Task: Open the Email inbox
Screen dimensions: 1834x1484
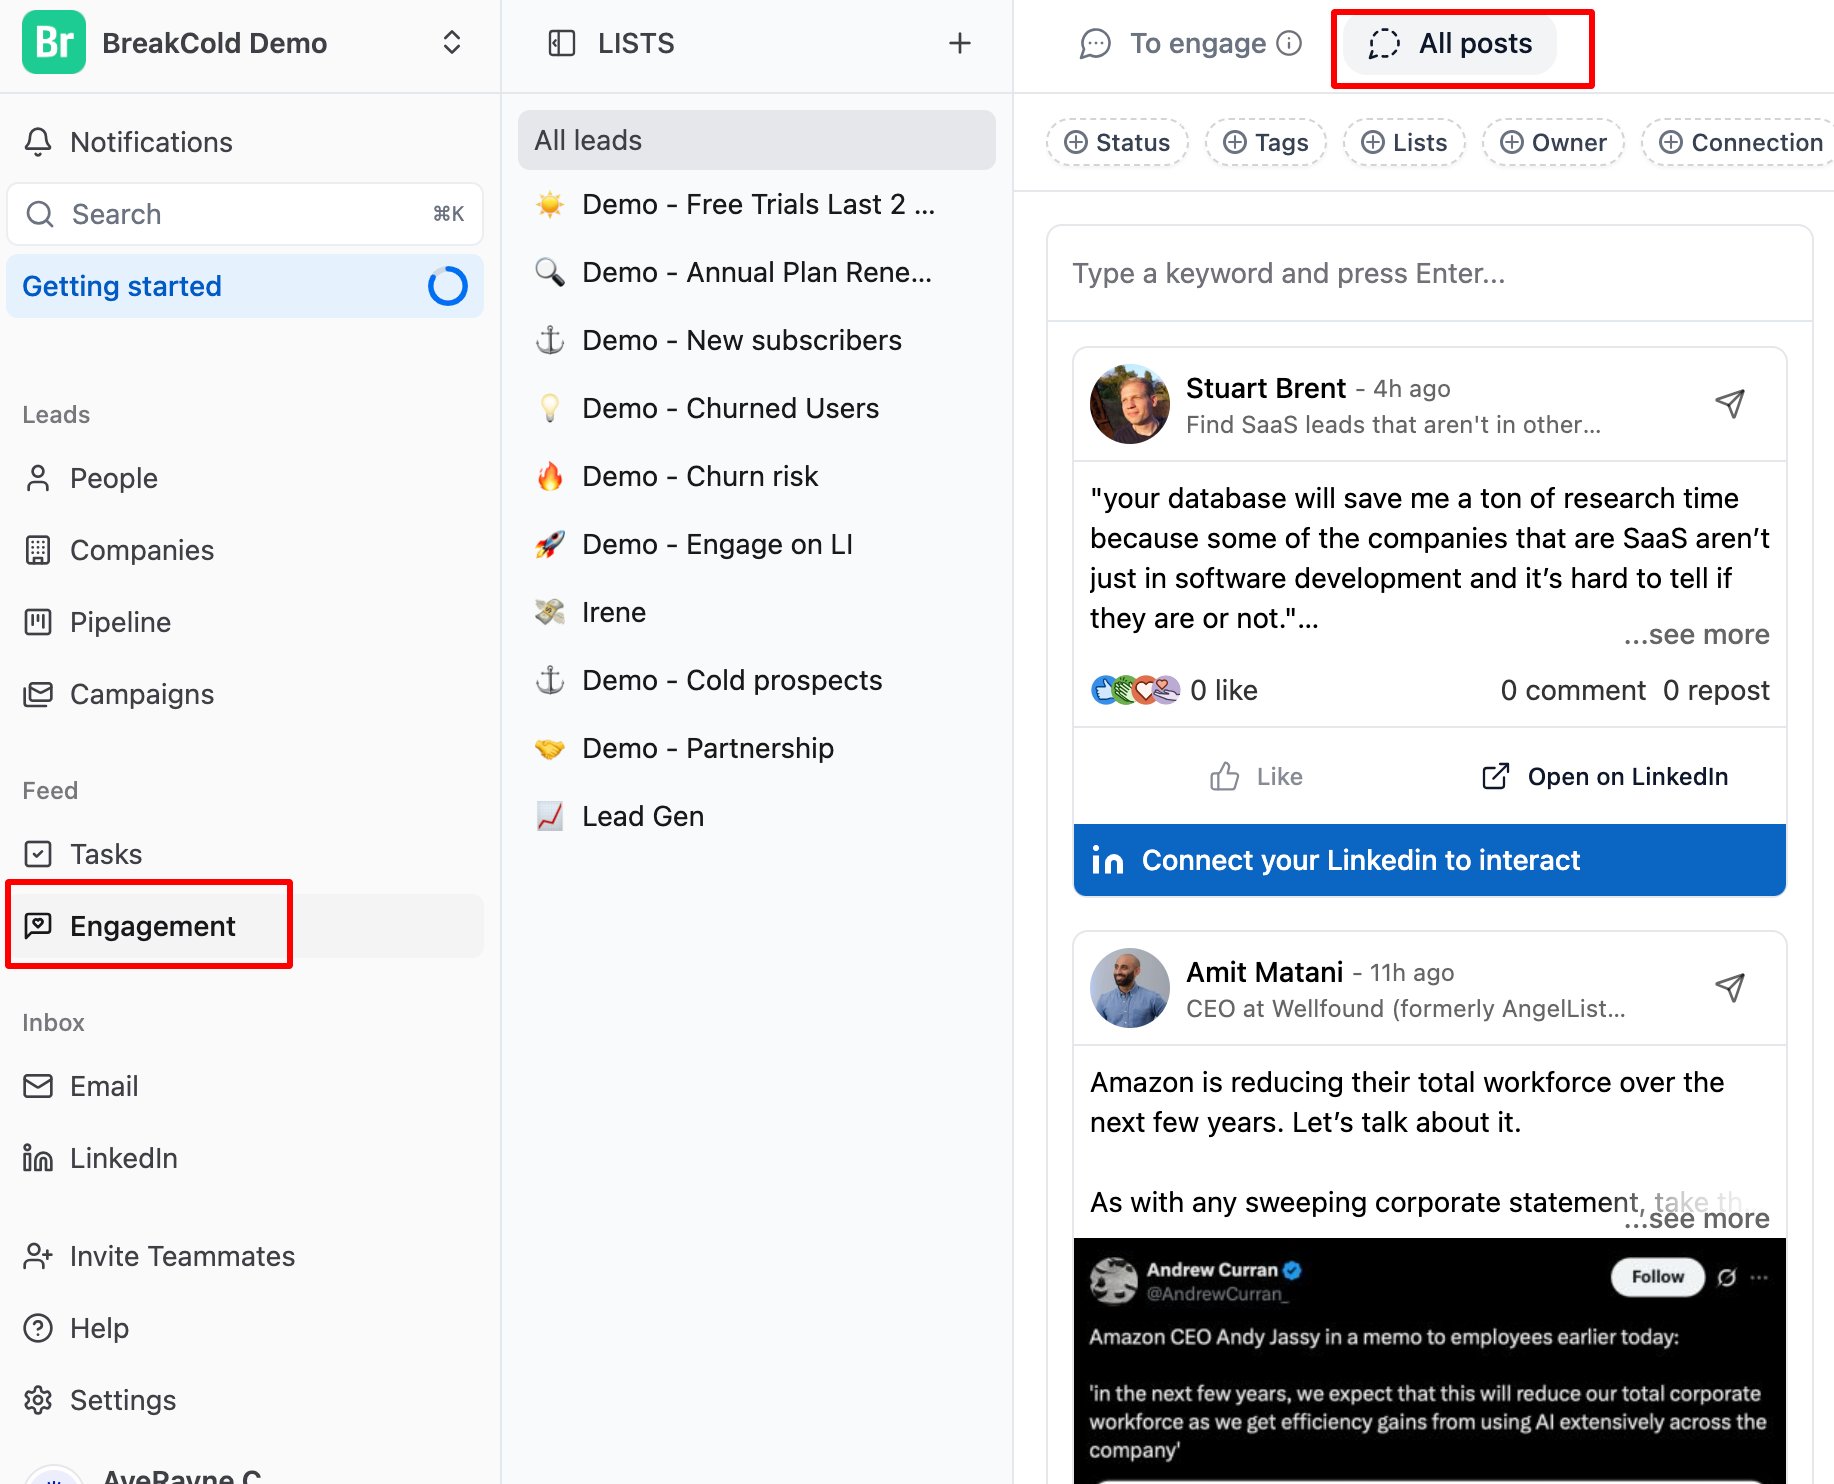Action: (245, 1086)
